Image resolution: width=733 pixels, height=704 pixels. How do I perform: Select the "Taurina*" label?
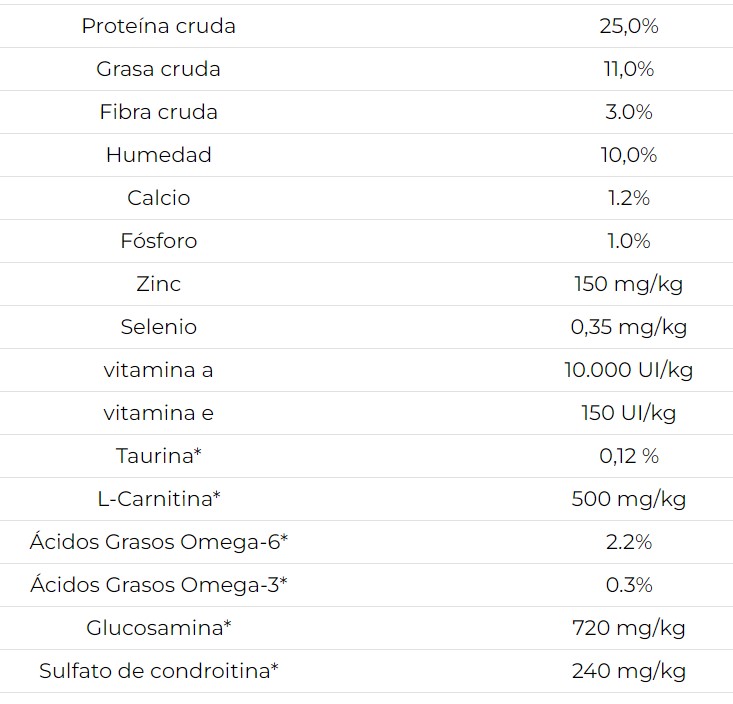pyautogui.click(x=158, y=456)
